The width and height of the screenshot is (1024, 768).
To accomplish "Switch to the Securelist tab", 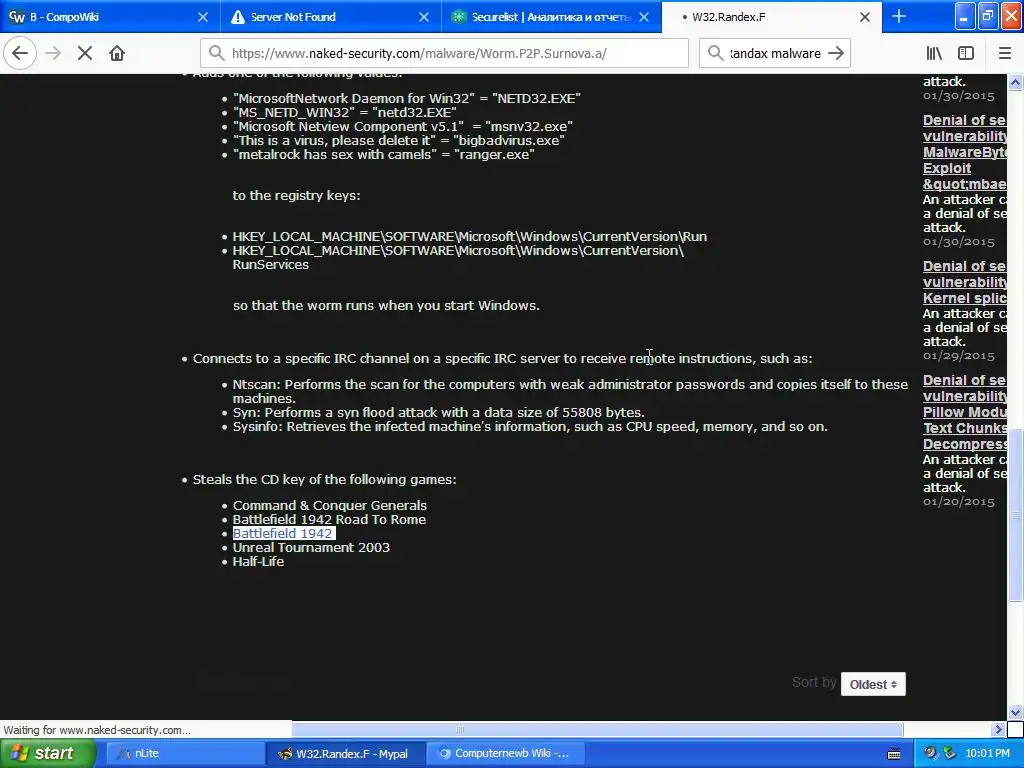I will (551, 17).
